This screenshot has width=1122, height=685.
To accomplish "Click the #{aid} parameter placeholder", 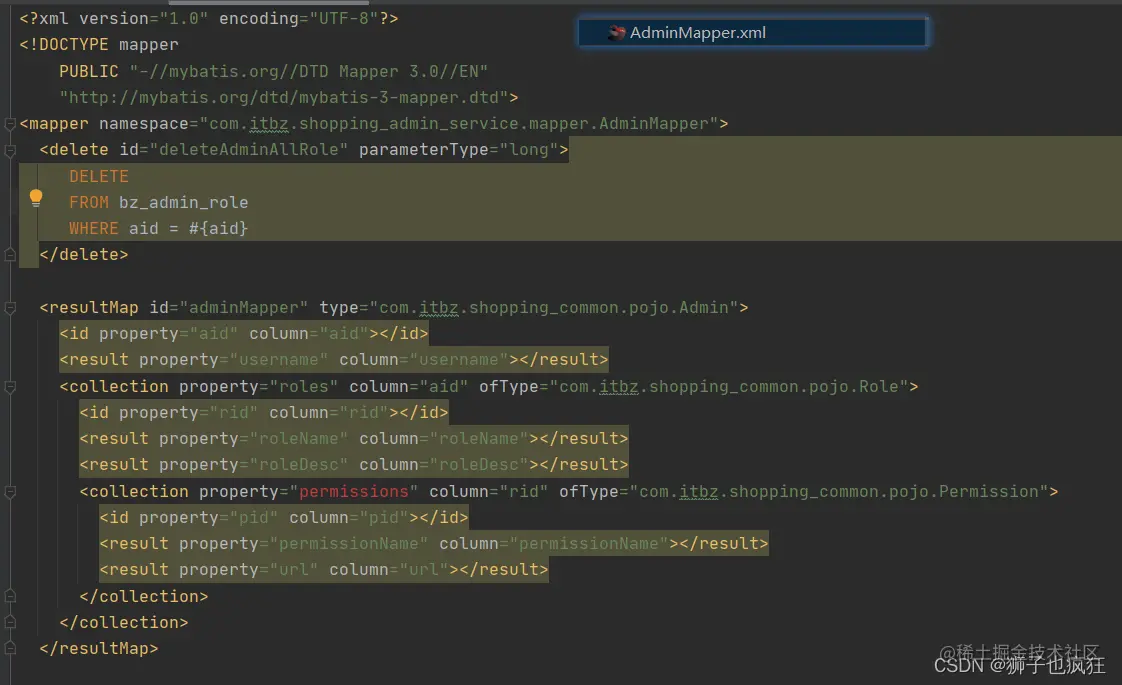I will tap(218, 228).
